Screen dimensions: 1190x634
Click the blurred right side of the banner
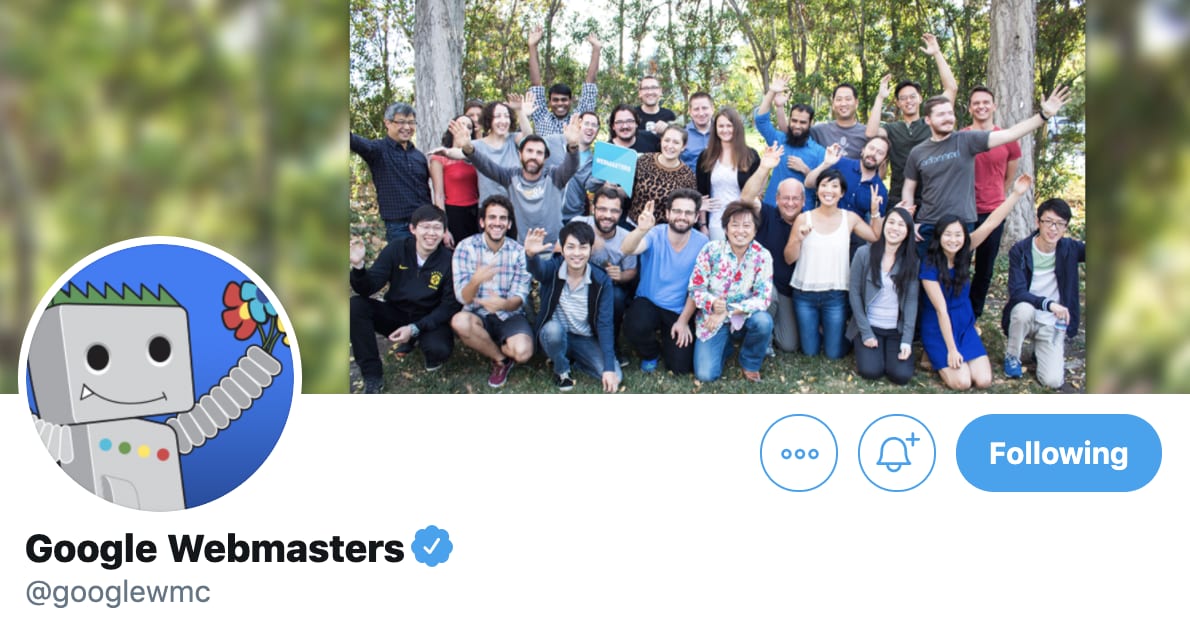[x=1138, y=196]
